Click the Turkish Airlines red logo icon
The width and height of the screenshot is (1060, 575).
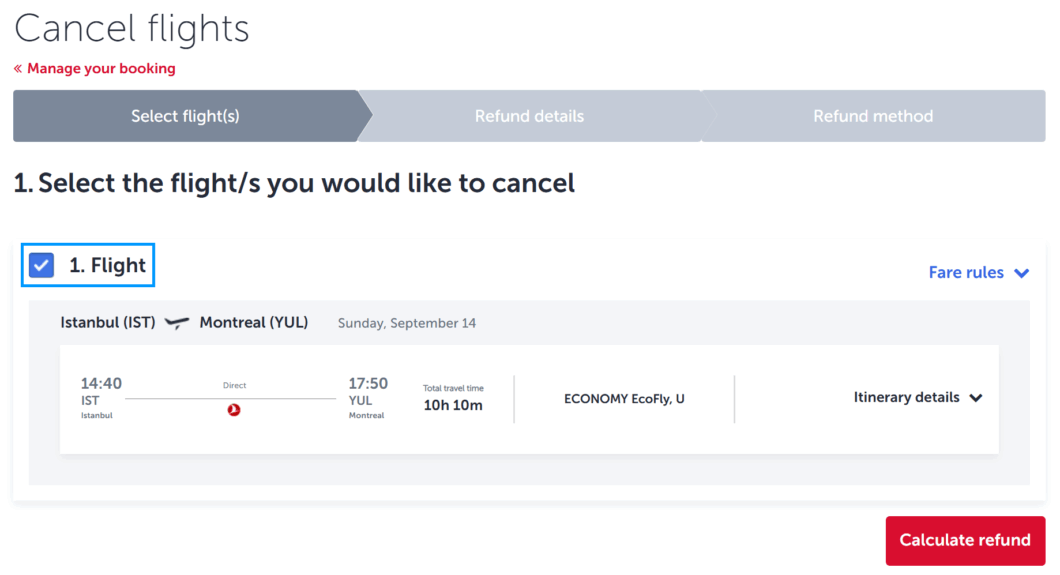(x=234, y=409)
